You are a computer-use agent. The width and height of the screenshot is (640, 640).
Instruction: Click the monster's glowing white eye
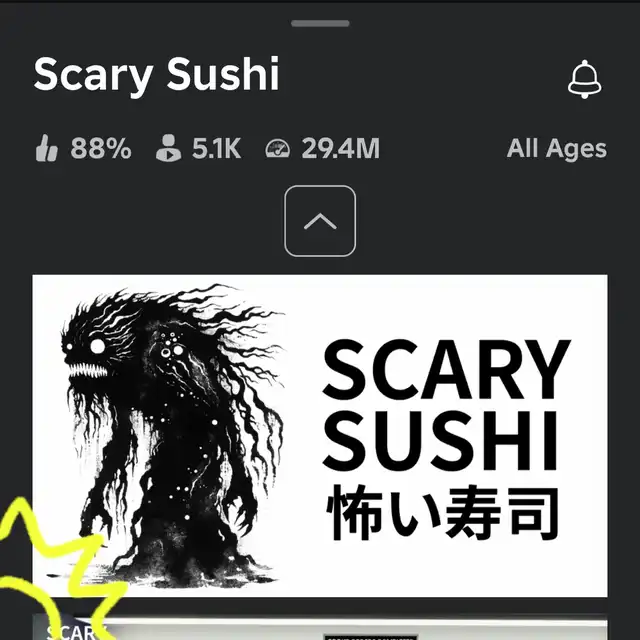(98, 346)
